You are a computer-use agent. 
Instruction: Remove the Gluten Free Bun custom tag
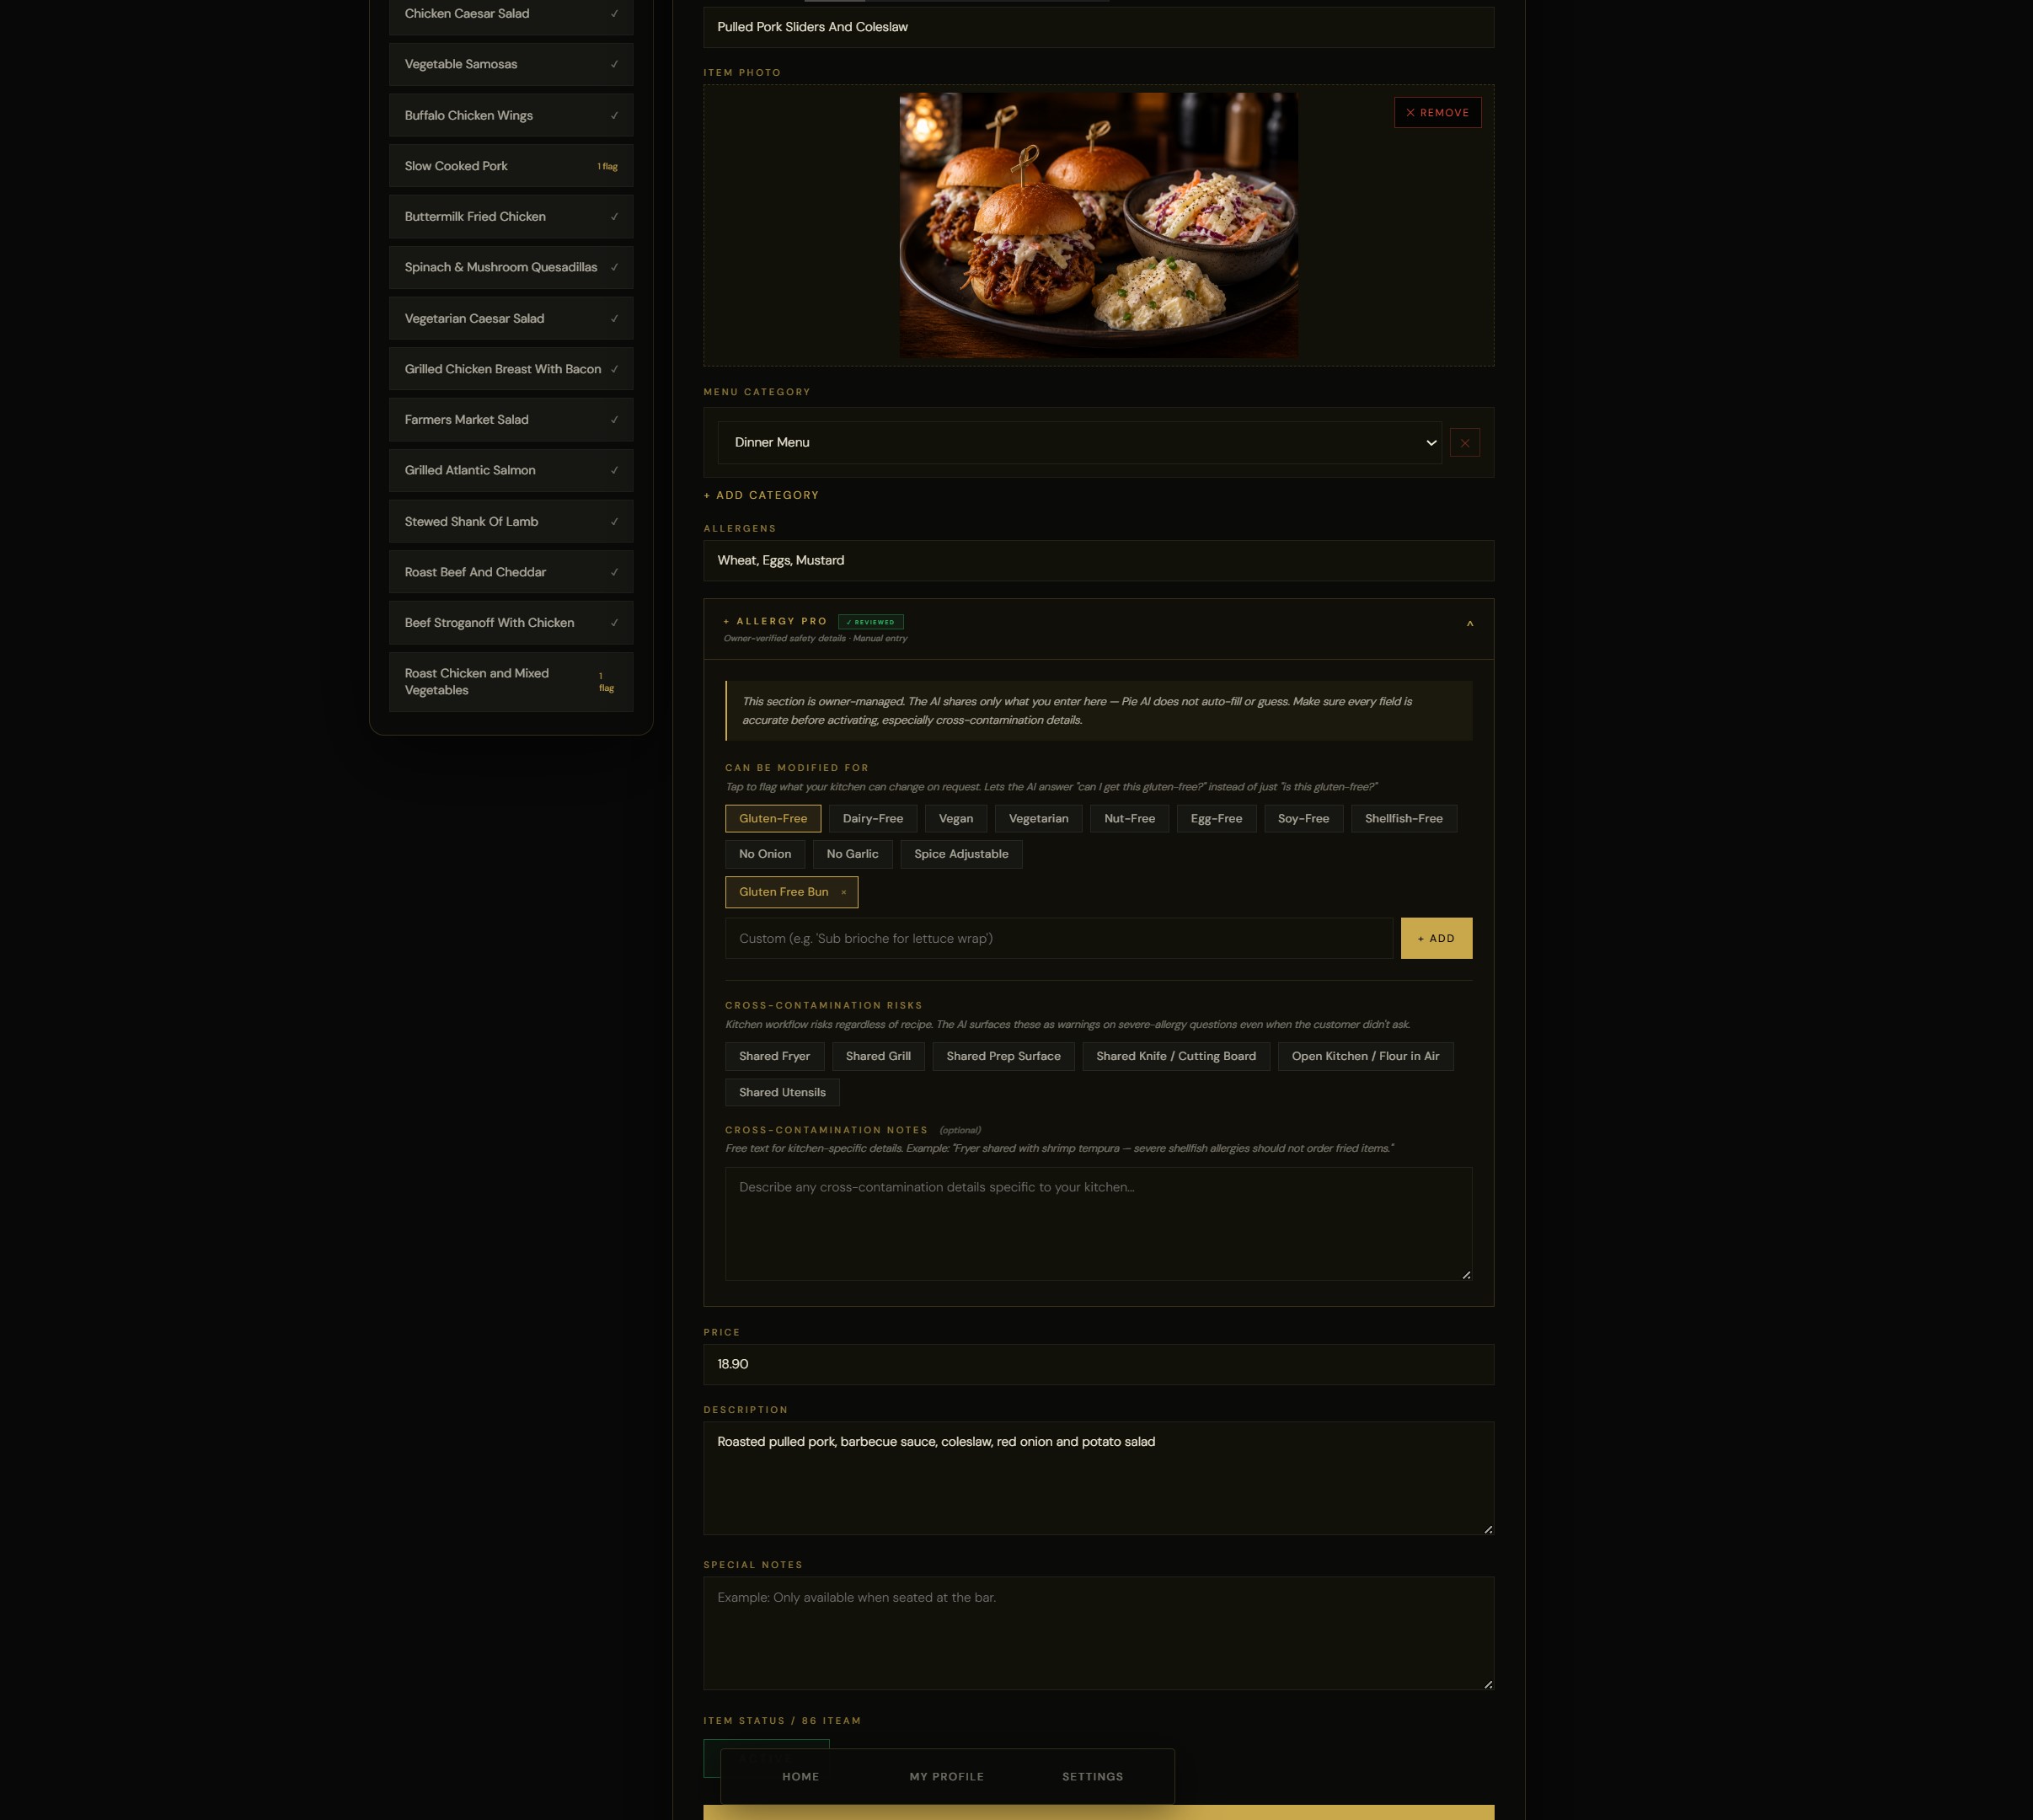coord(843,892)
